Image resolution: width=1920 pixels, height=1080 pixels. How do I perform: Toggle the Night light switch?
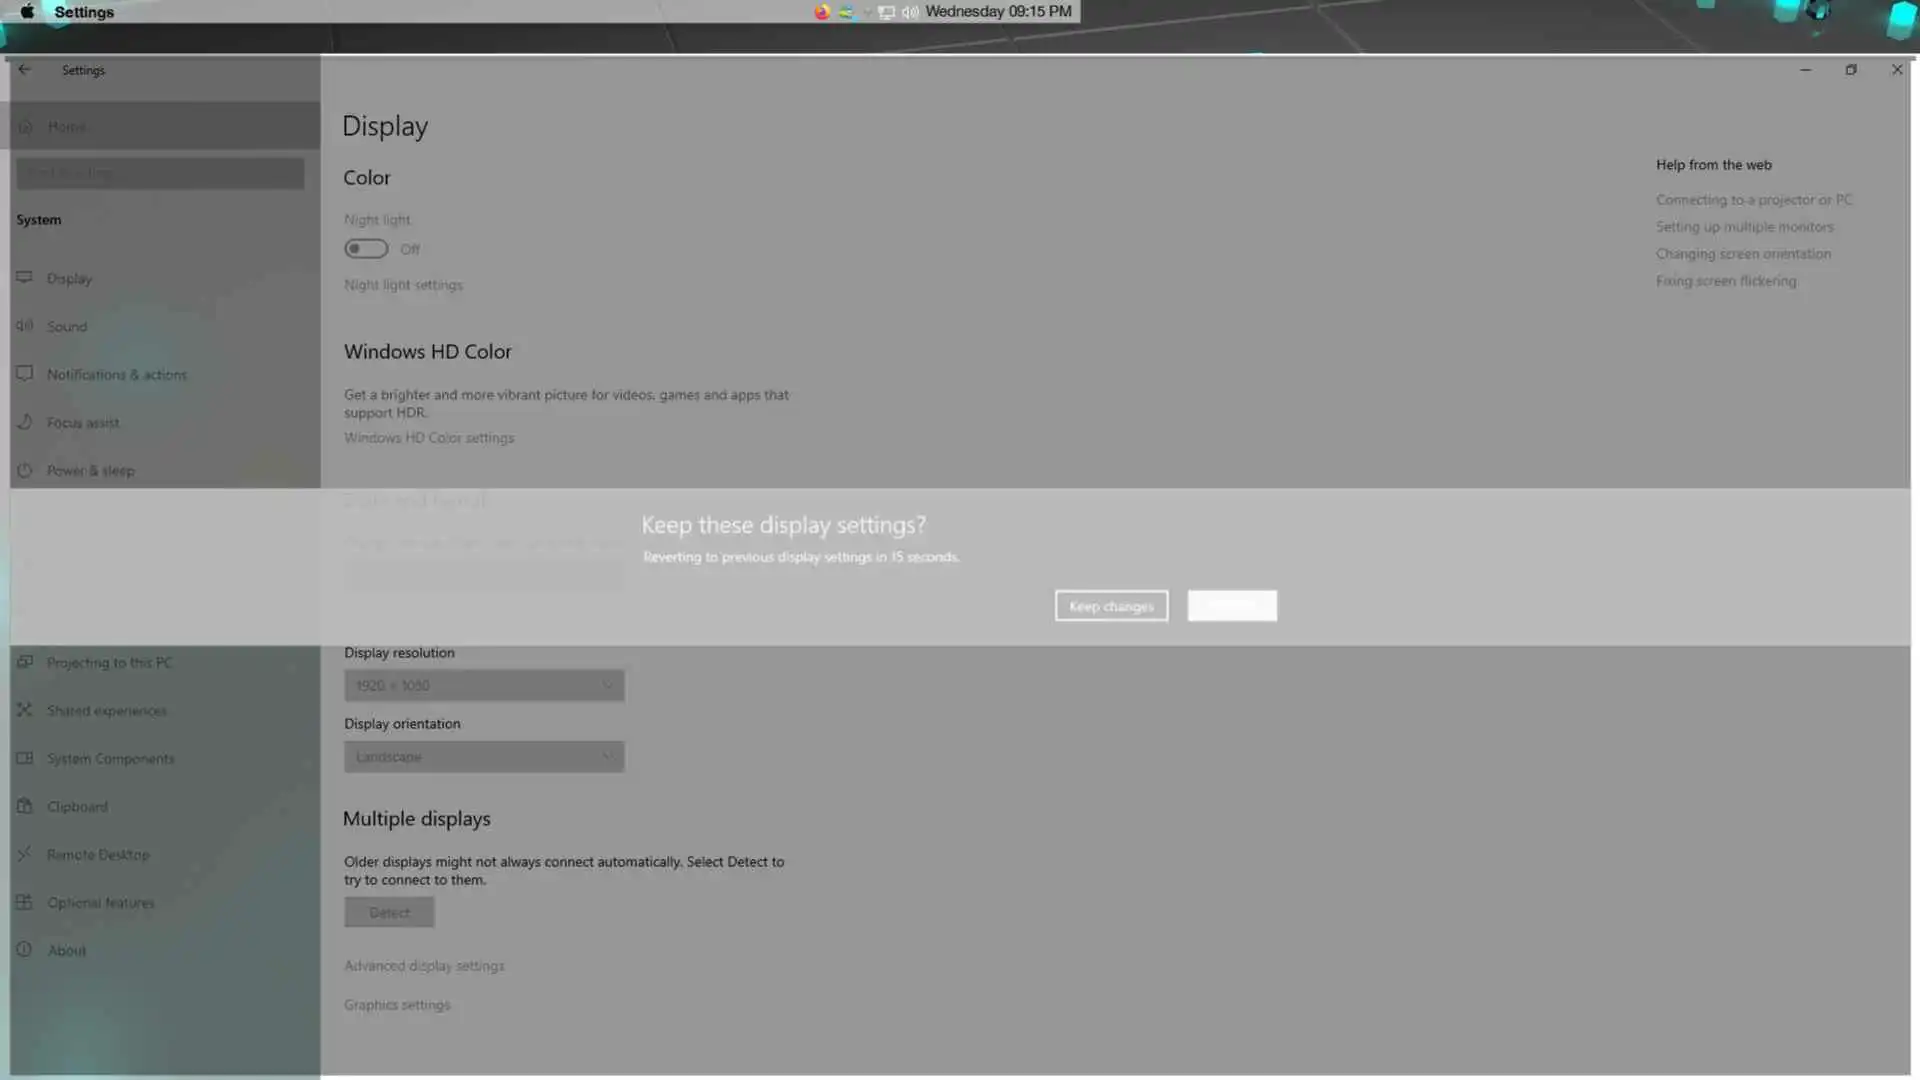pyautogui.click(x=366, y=249)
